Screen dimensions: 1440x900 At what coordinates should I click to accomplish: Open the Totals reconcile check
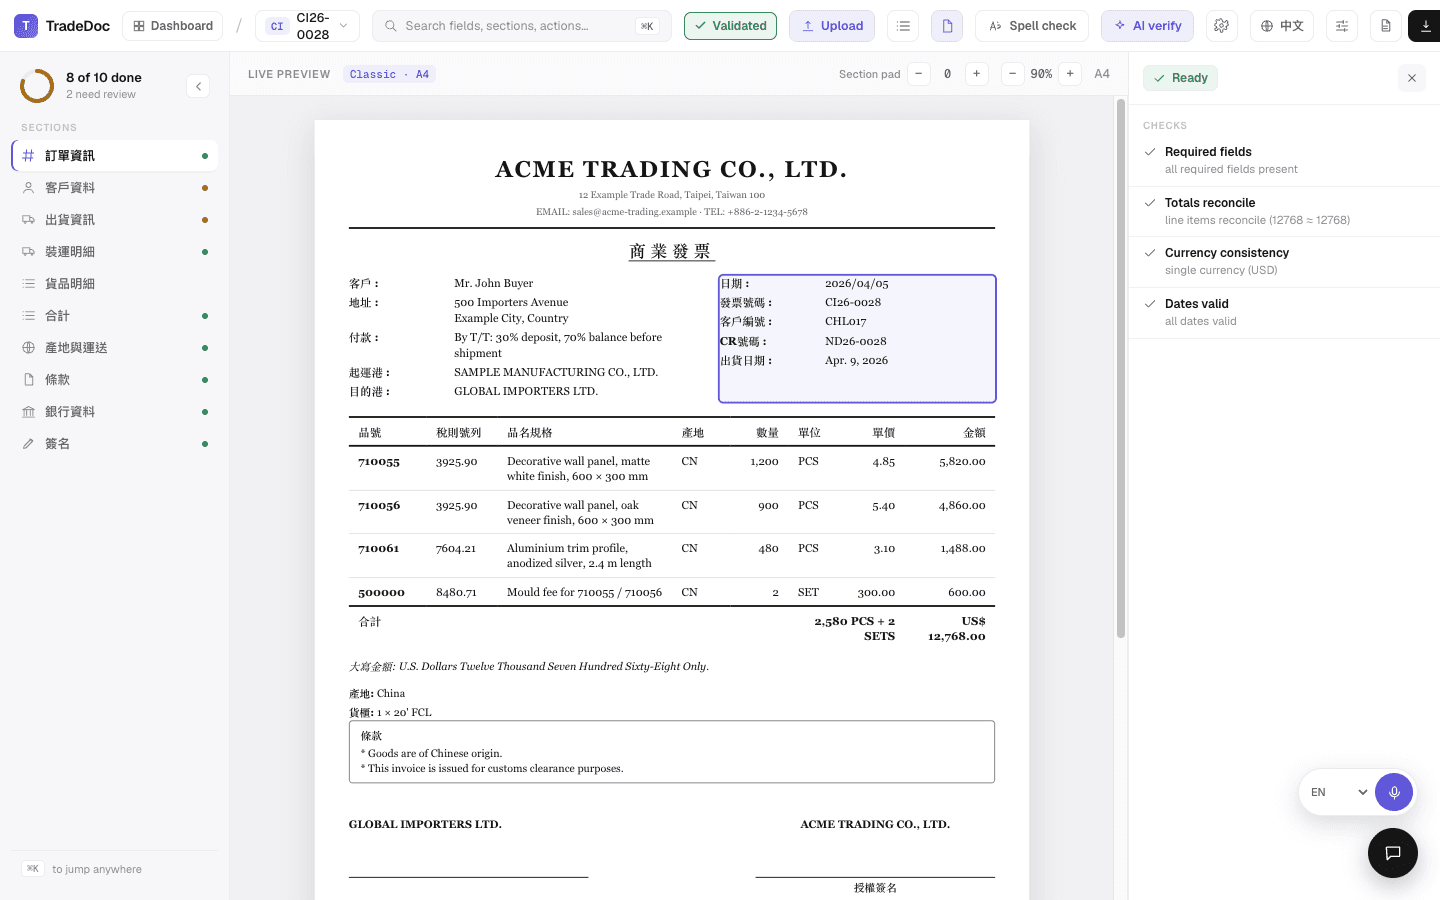click(1284, 211)
